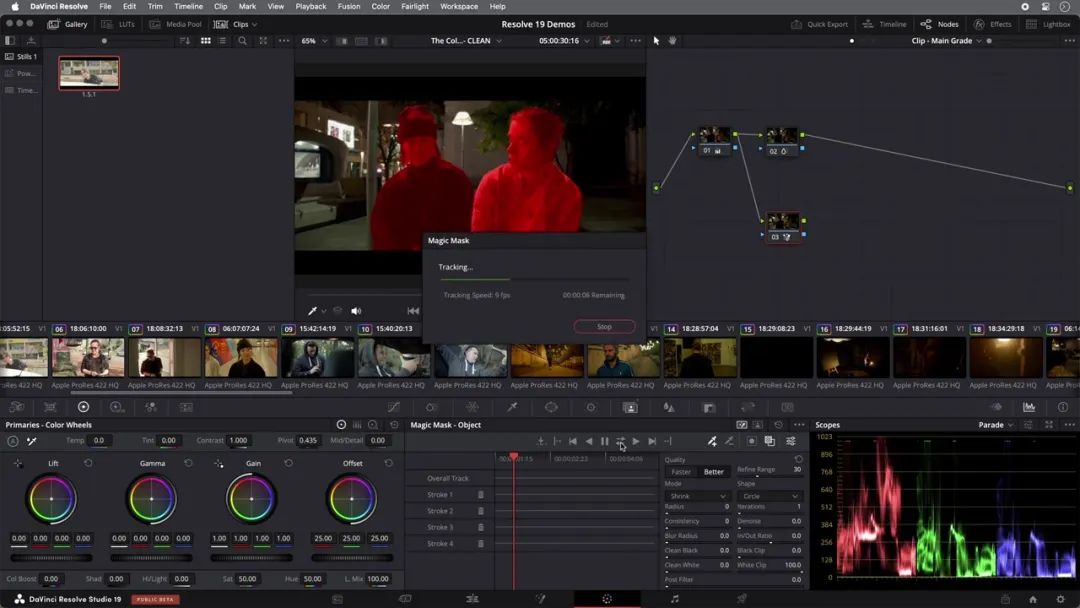Open the Playback menu
The height and width of the screenshot is (608, 1080).
tap(311, 6)
